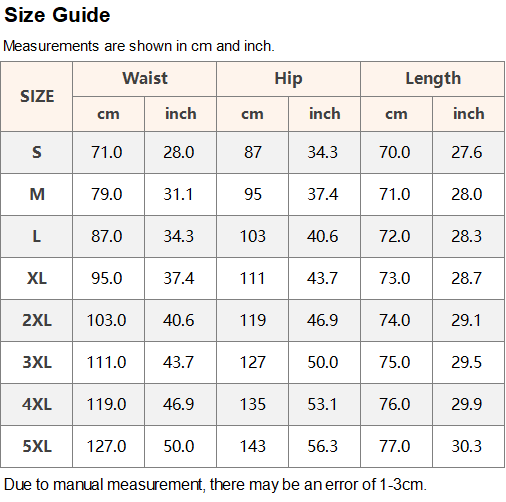Click waist value 71.0 cm
506x502 pixels.
point(107,152)
